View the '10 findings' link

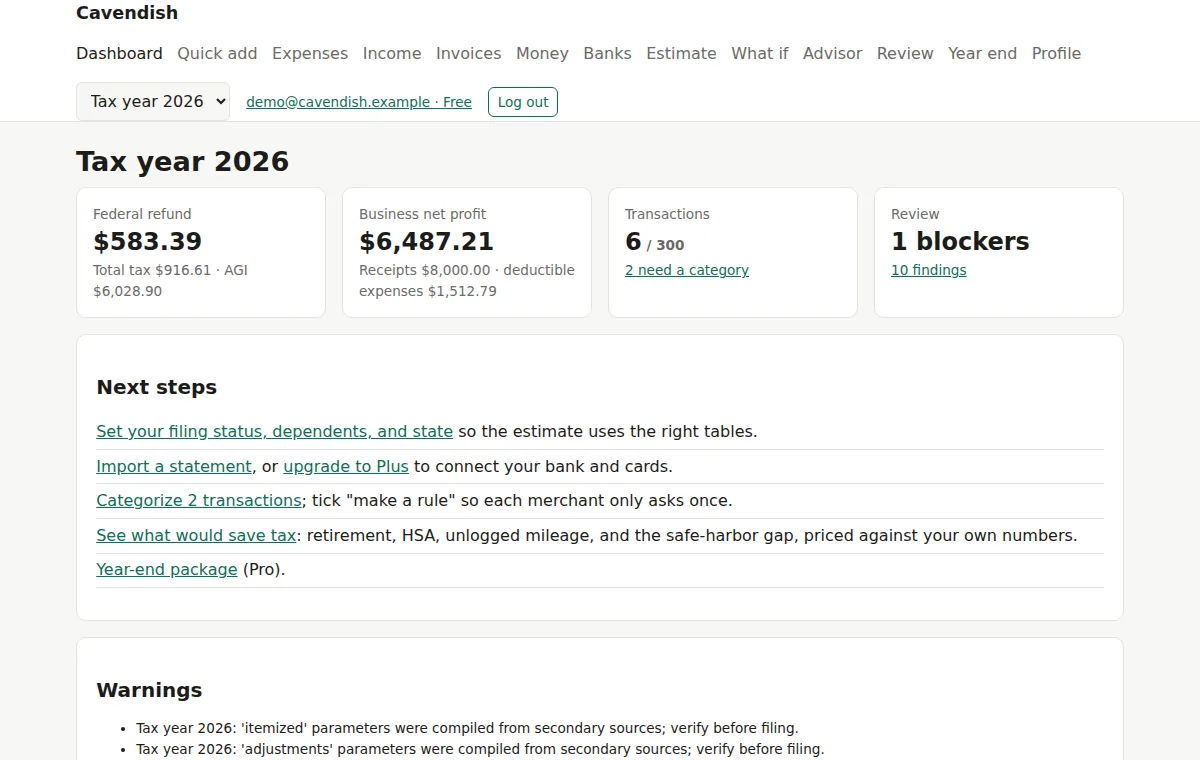click(x=929, y=270)
